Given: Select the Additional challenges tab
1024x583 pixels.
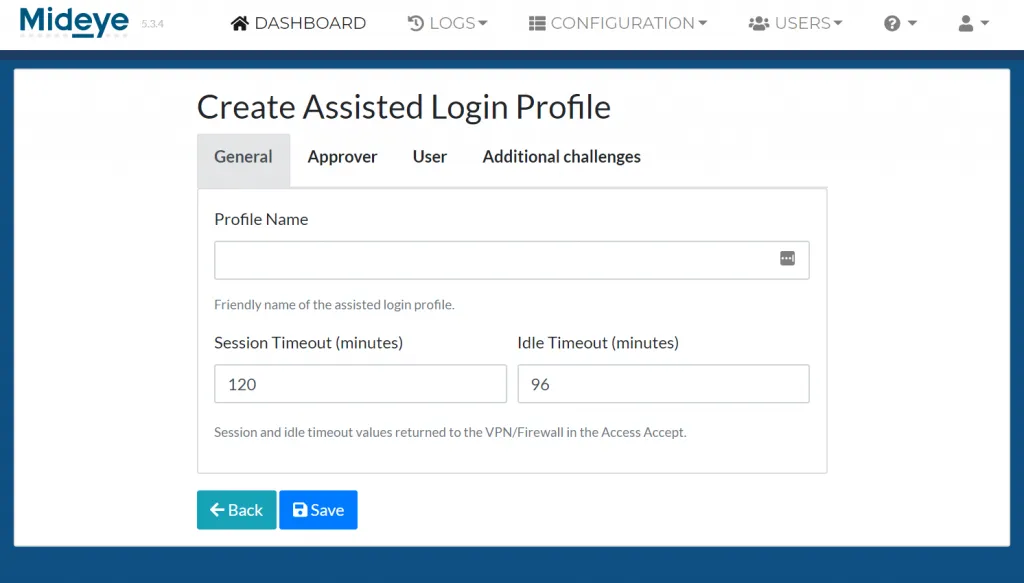Looking at the screenshot, I should pos(561,157).
